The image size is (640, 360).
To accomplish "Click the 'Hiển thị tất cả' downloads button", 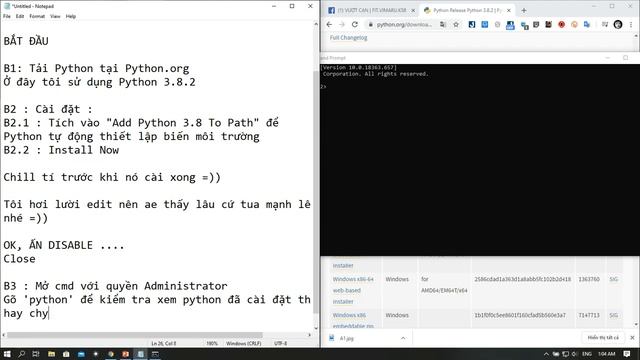I will 603,338.
